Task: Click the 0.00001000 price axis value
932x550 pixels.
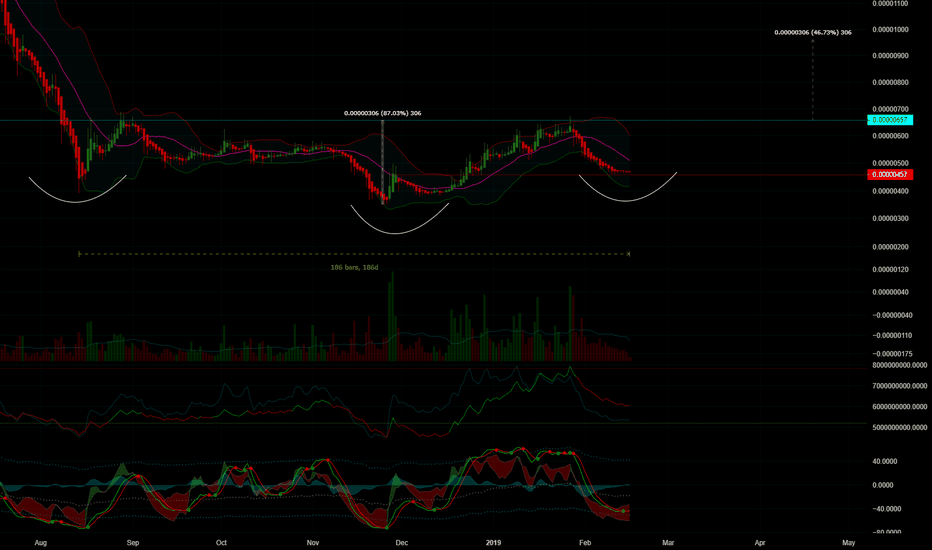Action: [x=890, y=30]
